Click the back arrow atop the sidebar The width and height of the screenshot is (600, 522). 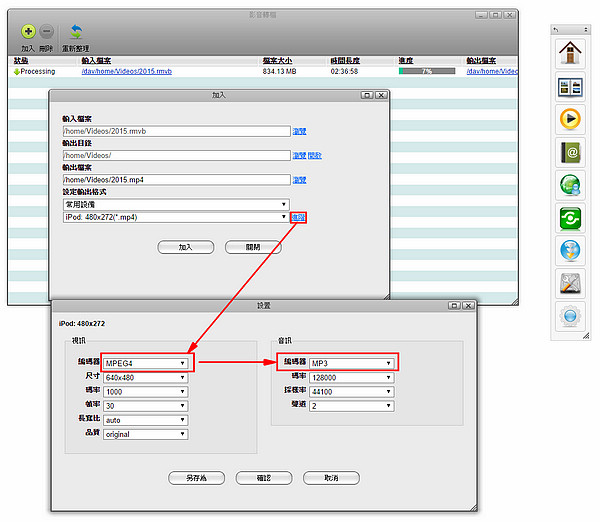tap(556, 29)
